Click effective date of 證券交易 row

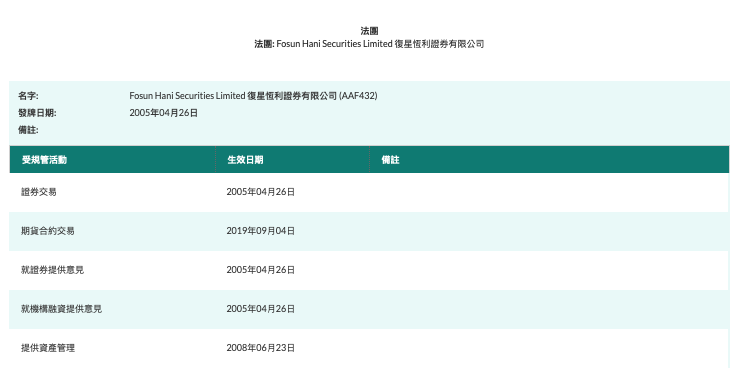tap(260, 192)
